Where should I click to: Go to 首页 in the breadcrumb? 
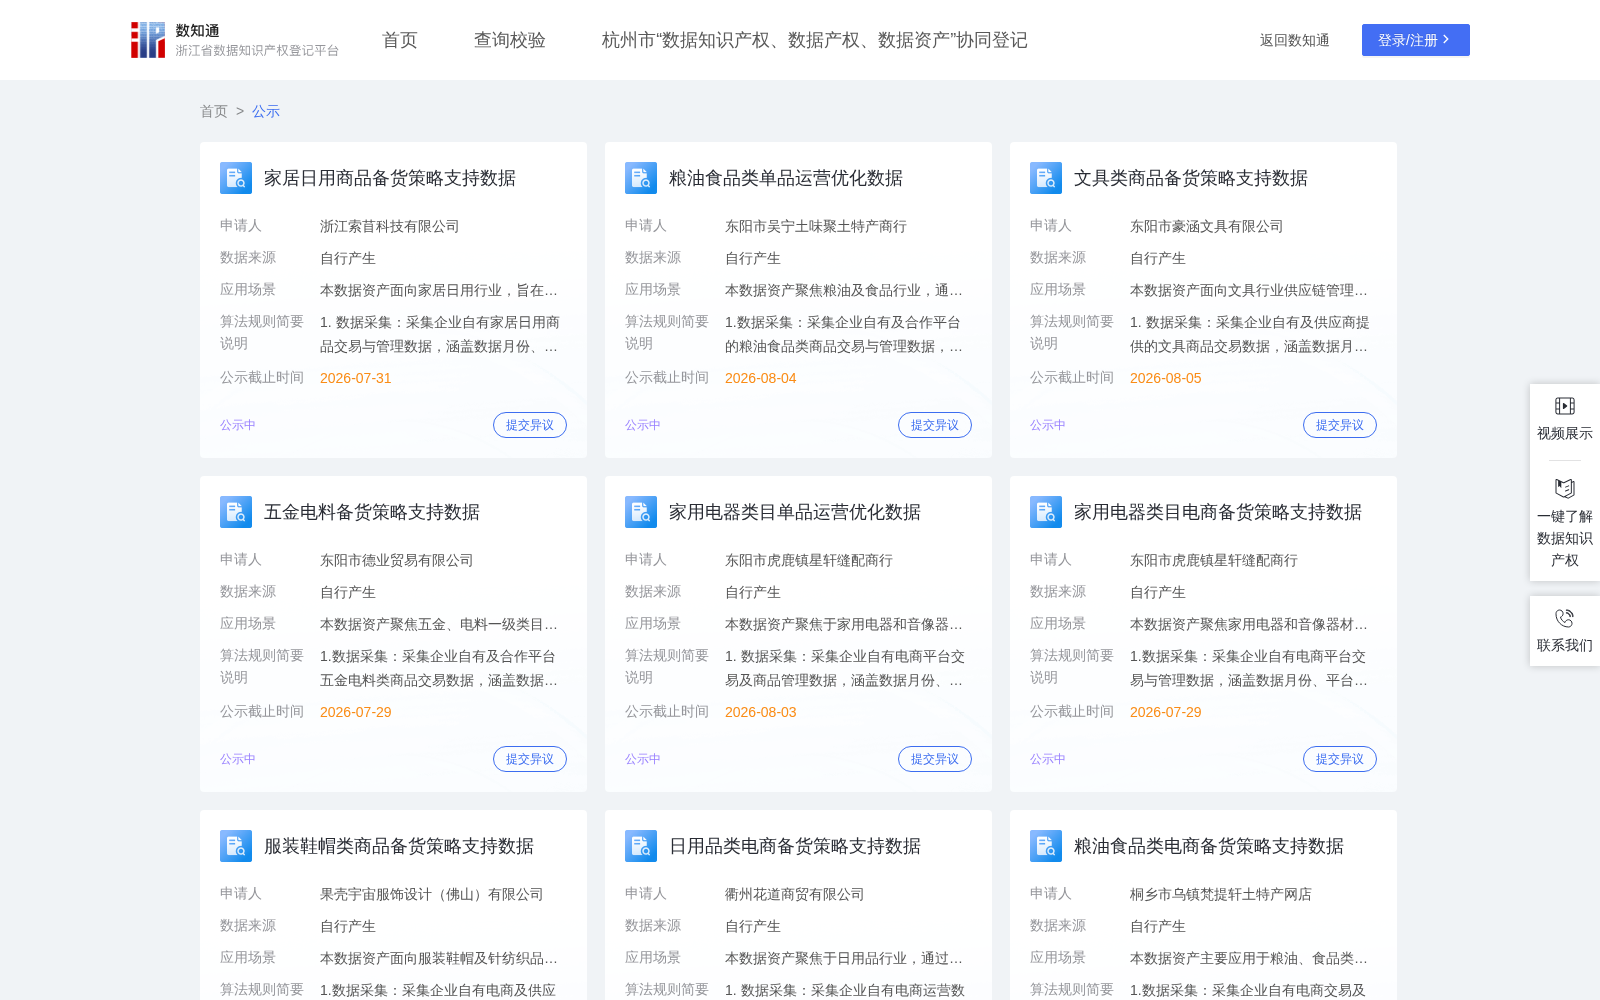[x=214, y=111]
